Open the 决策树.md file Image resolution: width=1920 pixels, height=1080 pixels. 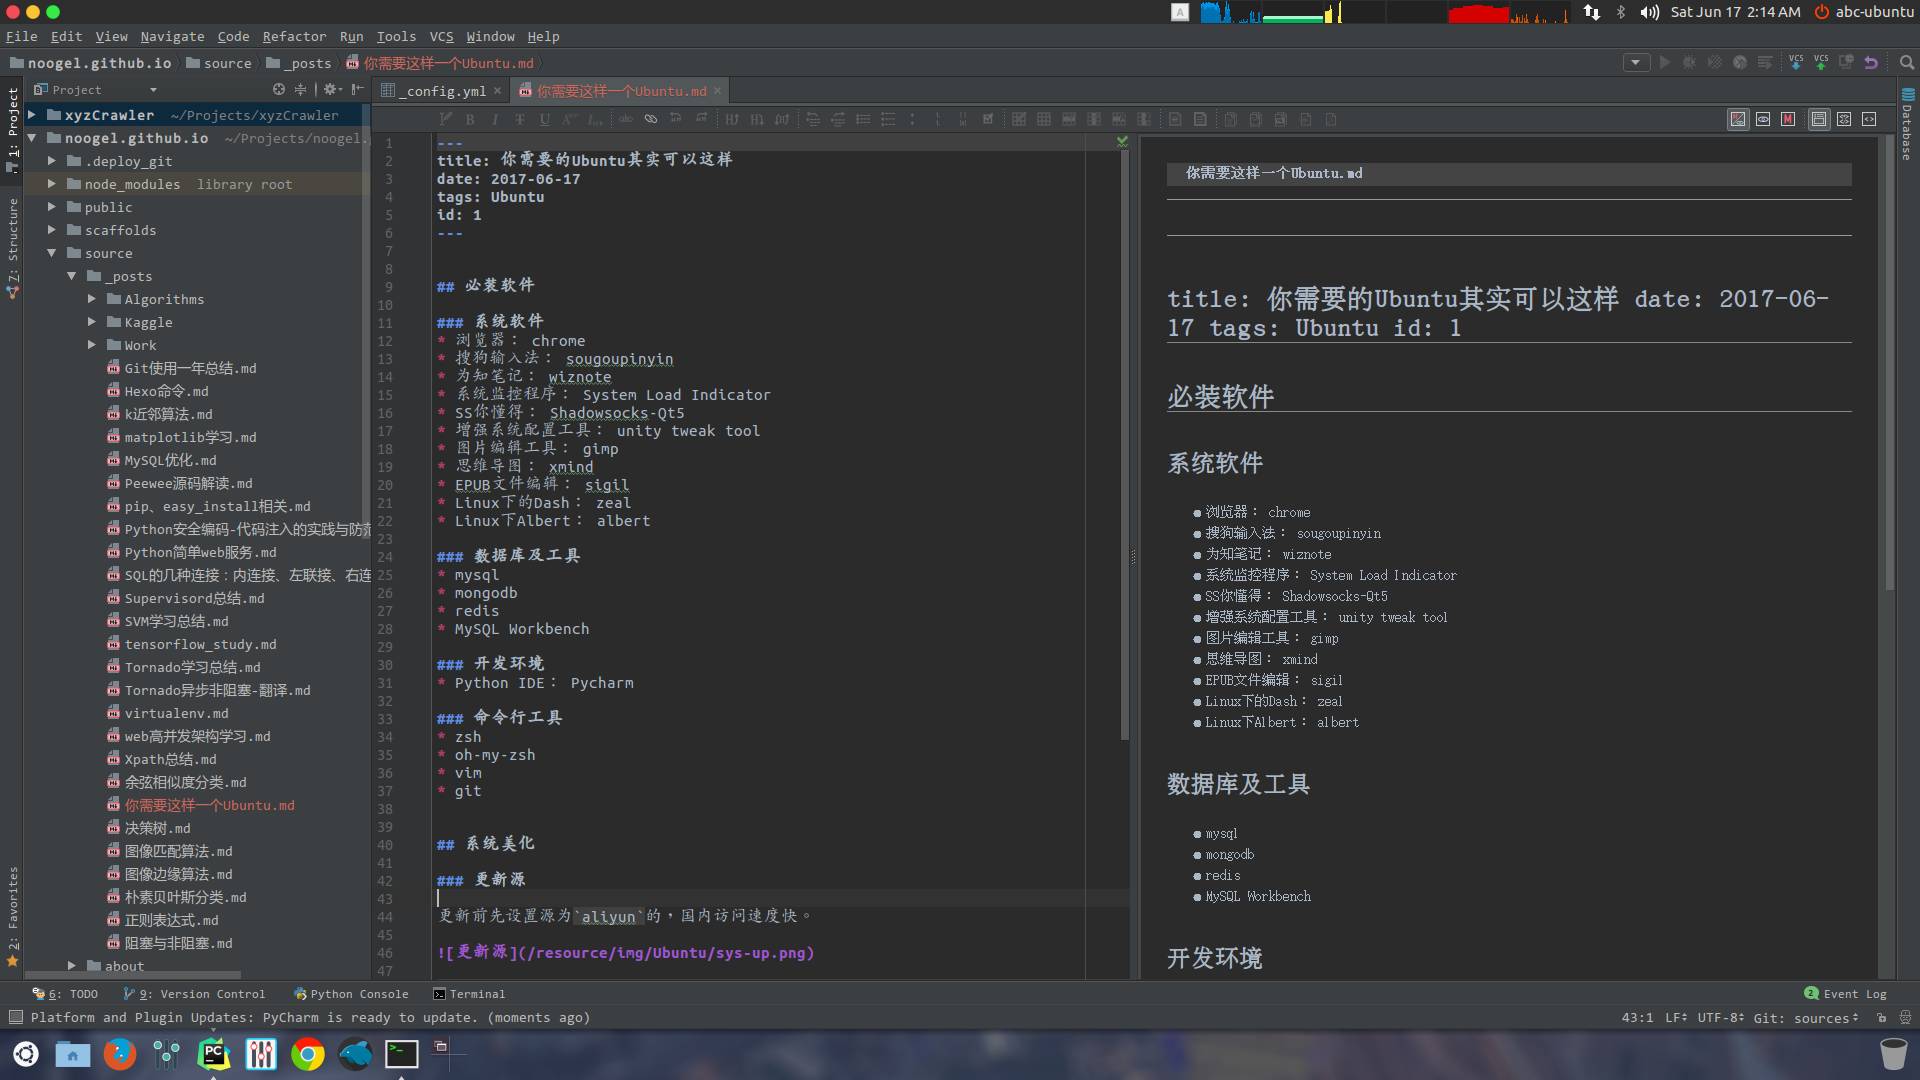click(157, 827)
